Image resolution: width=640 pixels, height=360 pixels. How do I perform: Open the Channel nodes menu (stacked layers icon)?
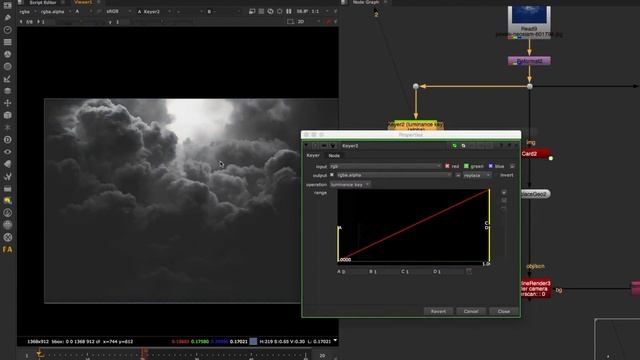pos(7,42)
